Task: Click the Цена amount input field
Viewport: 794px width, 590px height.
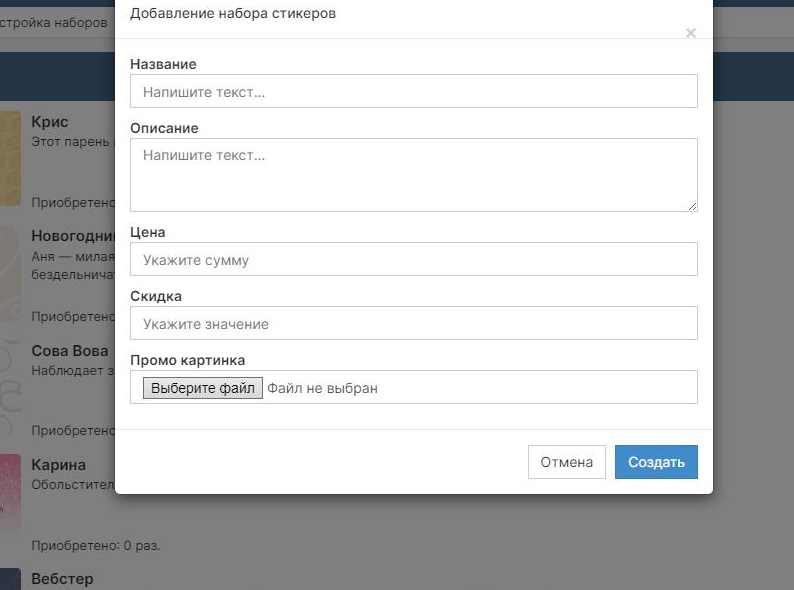Action: tap(413, 260)
